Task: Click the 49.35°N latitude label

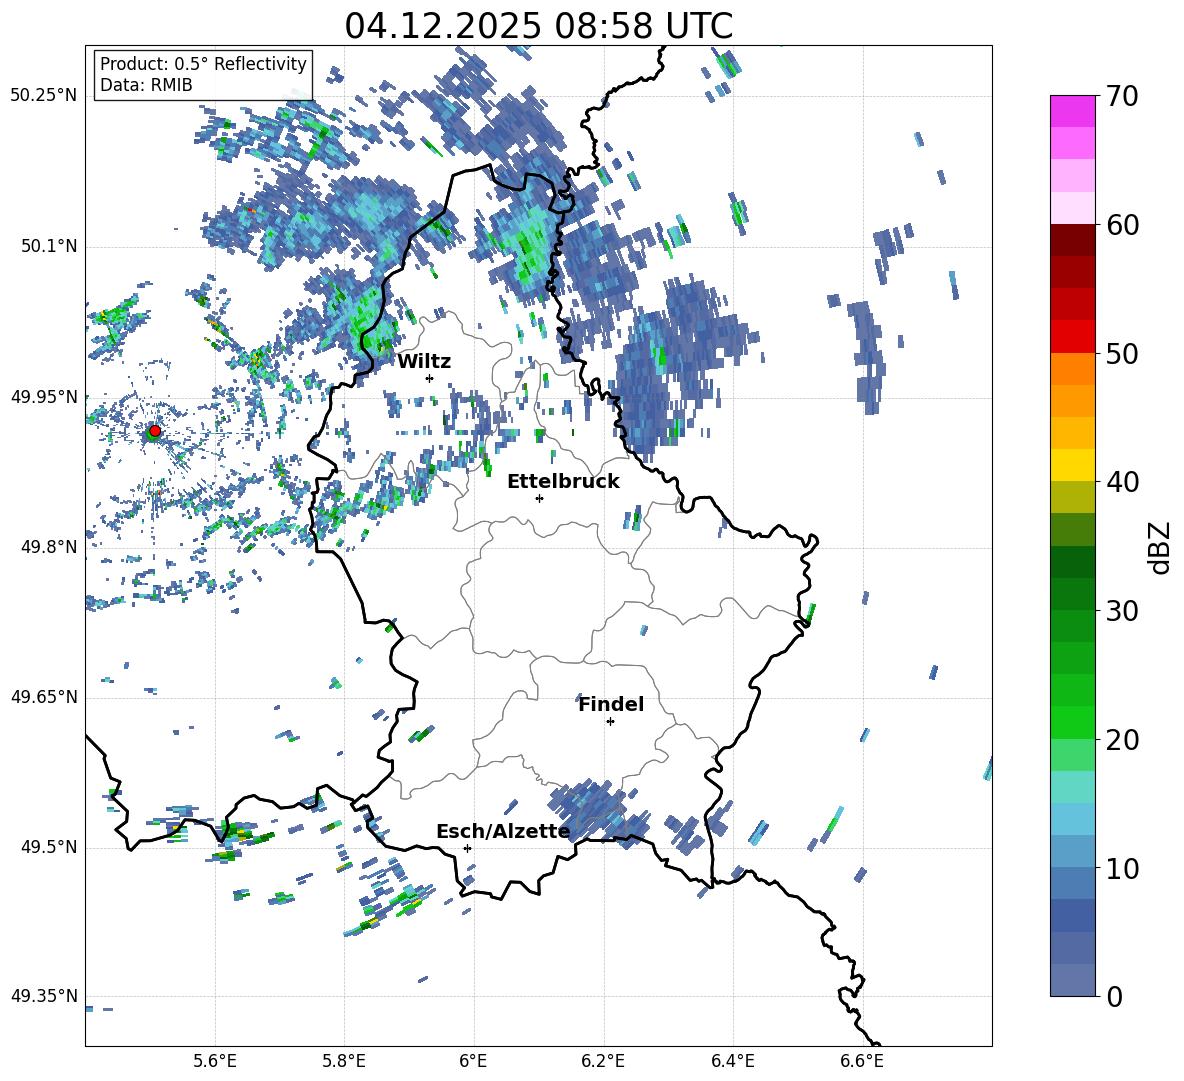Action: (44, 996)
